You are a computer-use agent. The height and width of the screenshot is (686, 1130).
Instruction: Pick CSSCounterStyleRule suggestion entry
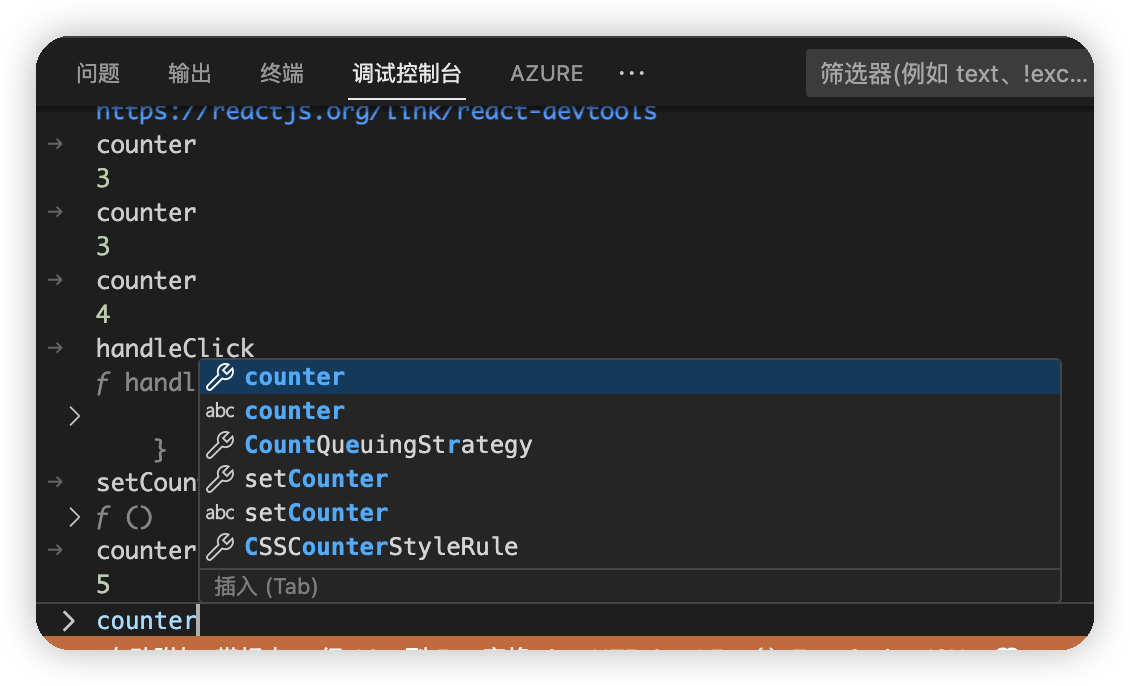pos(381,547)
